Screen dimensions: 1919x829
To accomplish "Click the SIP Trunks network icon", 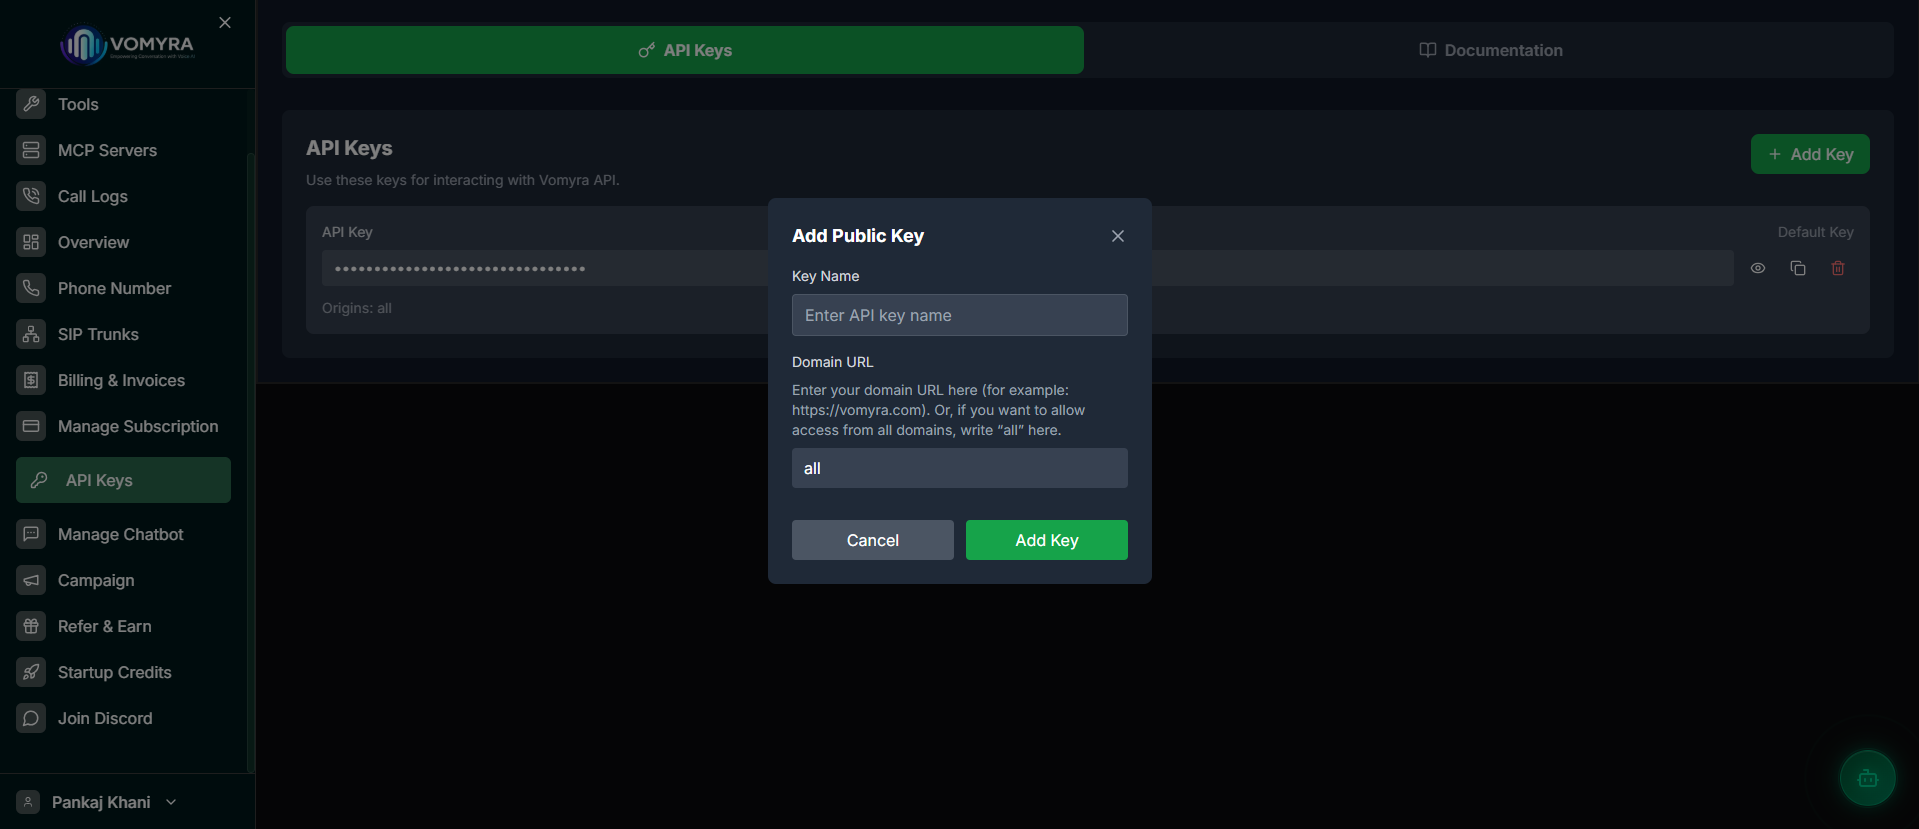I will tap(31, 334).
